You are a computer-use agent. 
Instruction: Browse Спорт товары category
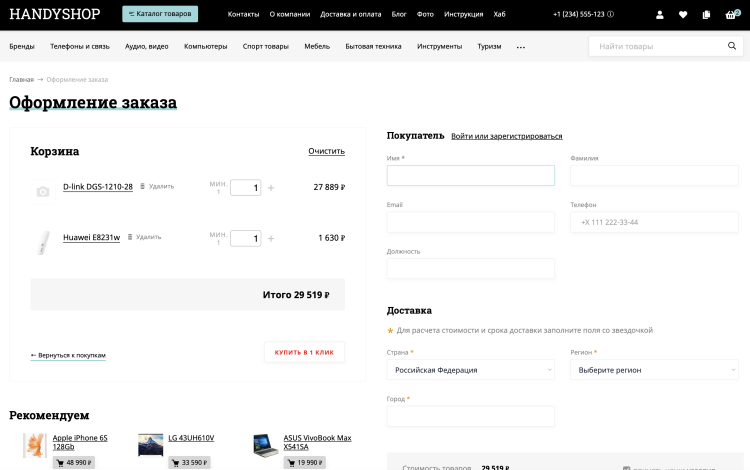point(265,46)
